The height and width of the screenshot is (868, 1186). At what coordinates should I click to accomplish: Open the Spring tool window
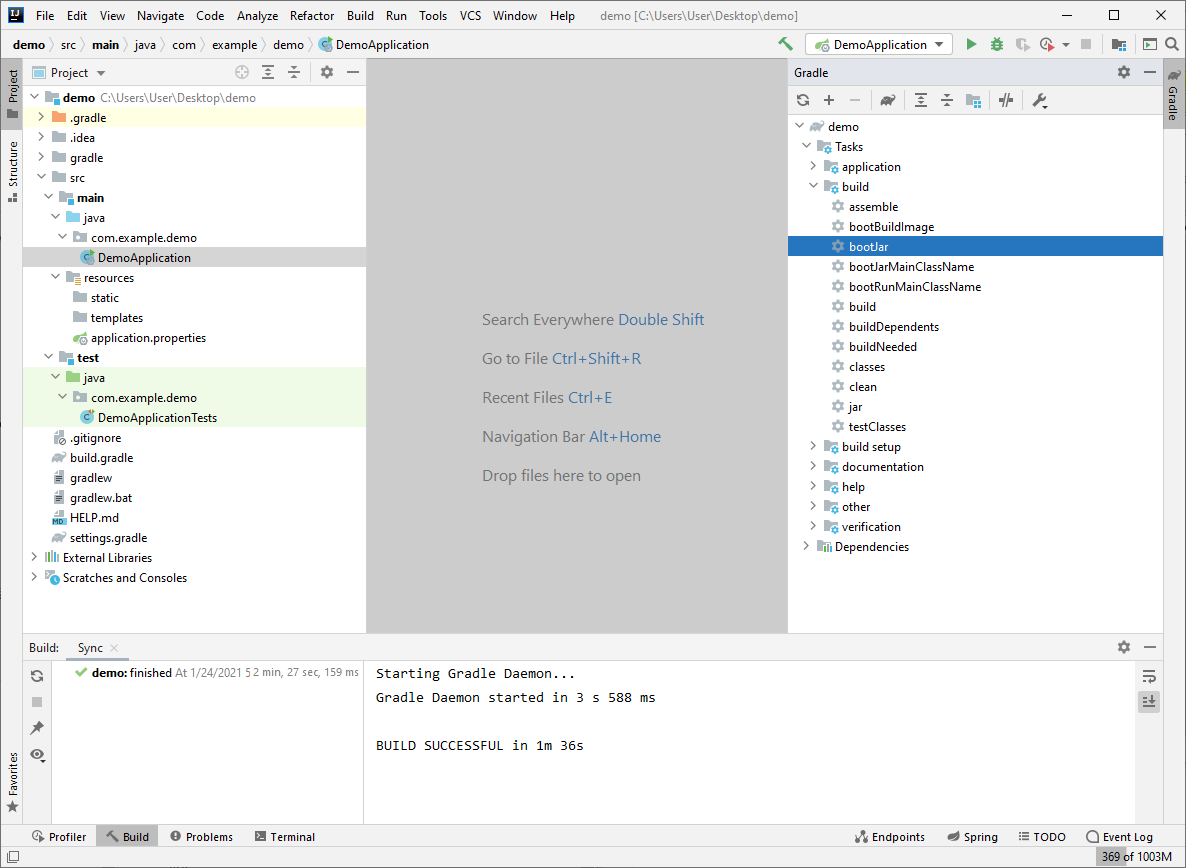tap(972, 836)
